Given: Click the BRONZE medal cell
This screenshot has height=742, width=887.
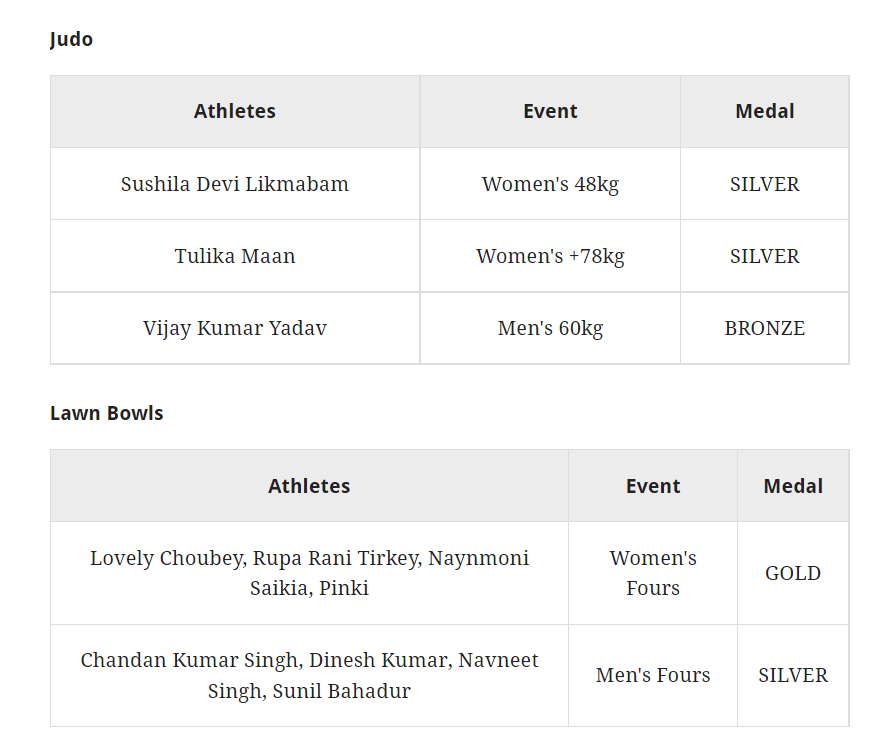Looking at the screenshot, I should 764,328.
